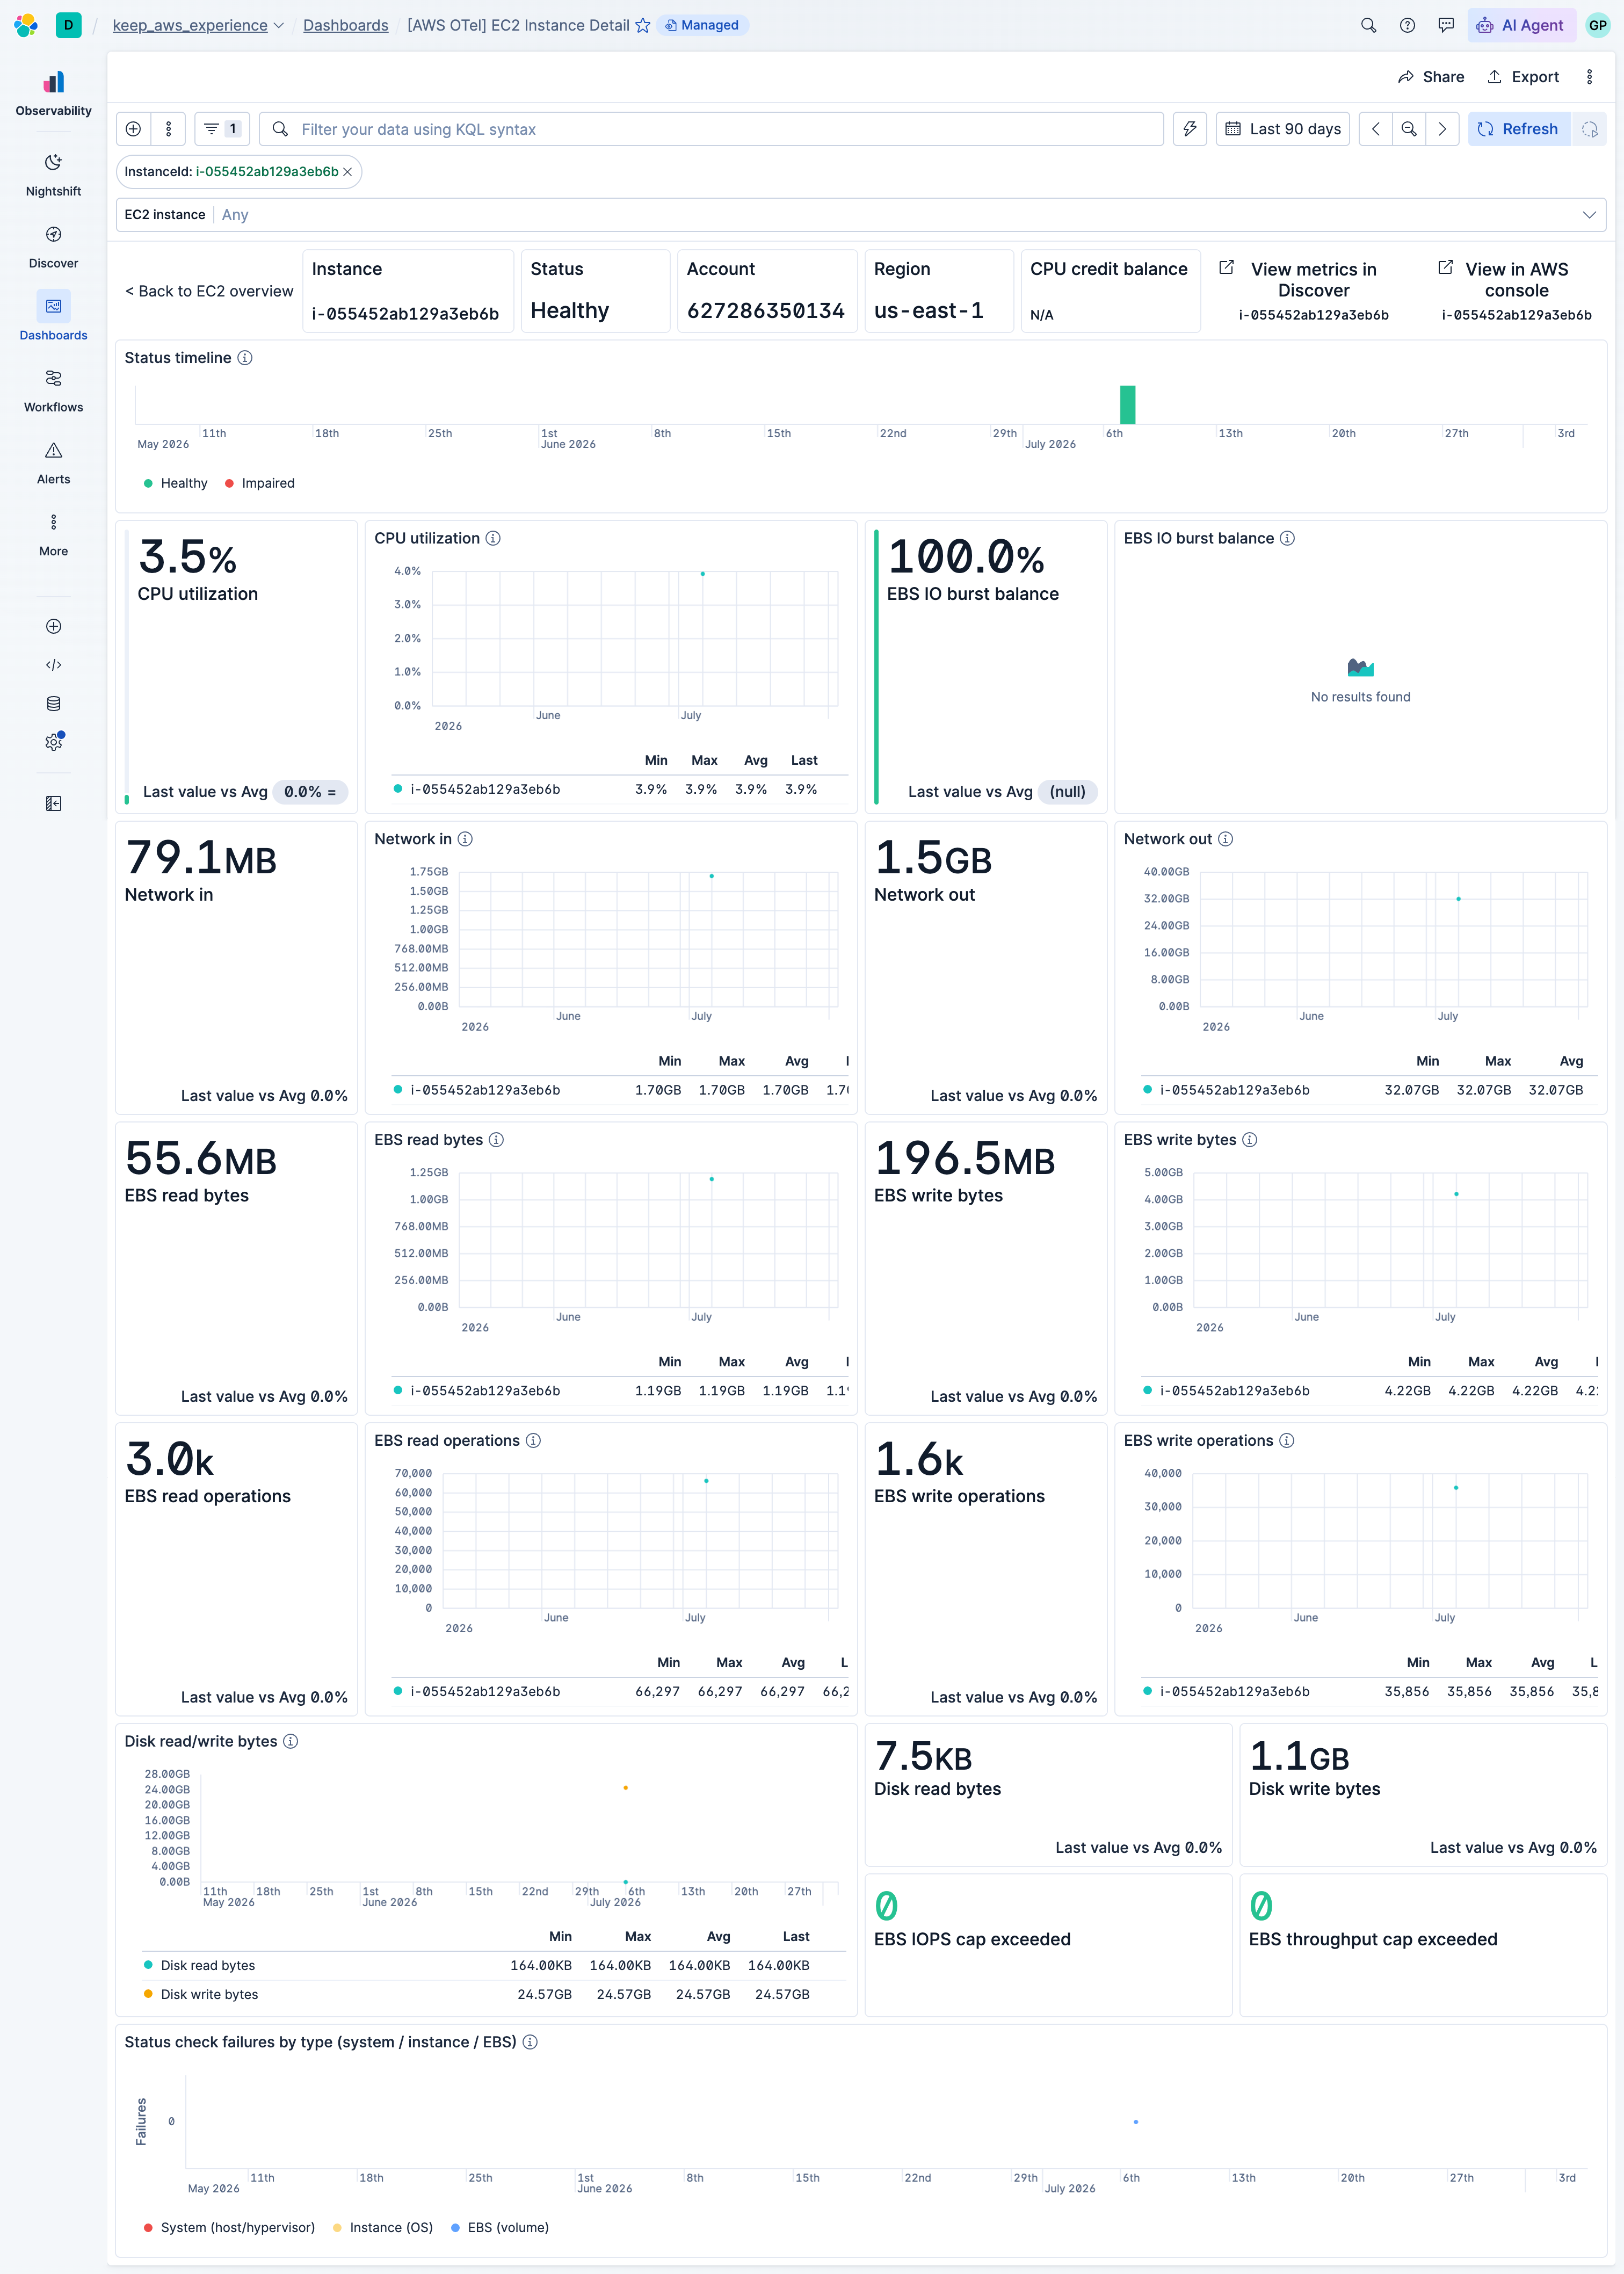Show info for EBS write operations chart

[x=1287, y=1440]
